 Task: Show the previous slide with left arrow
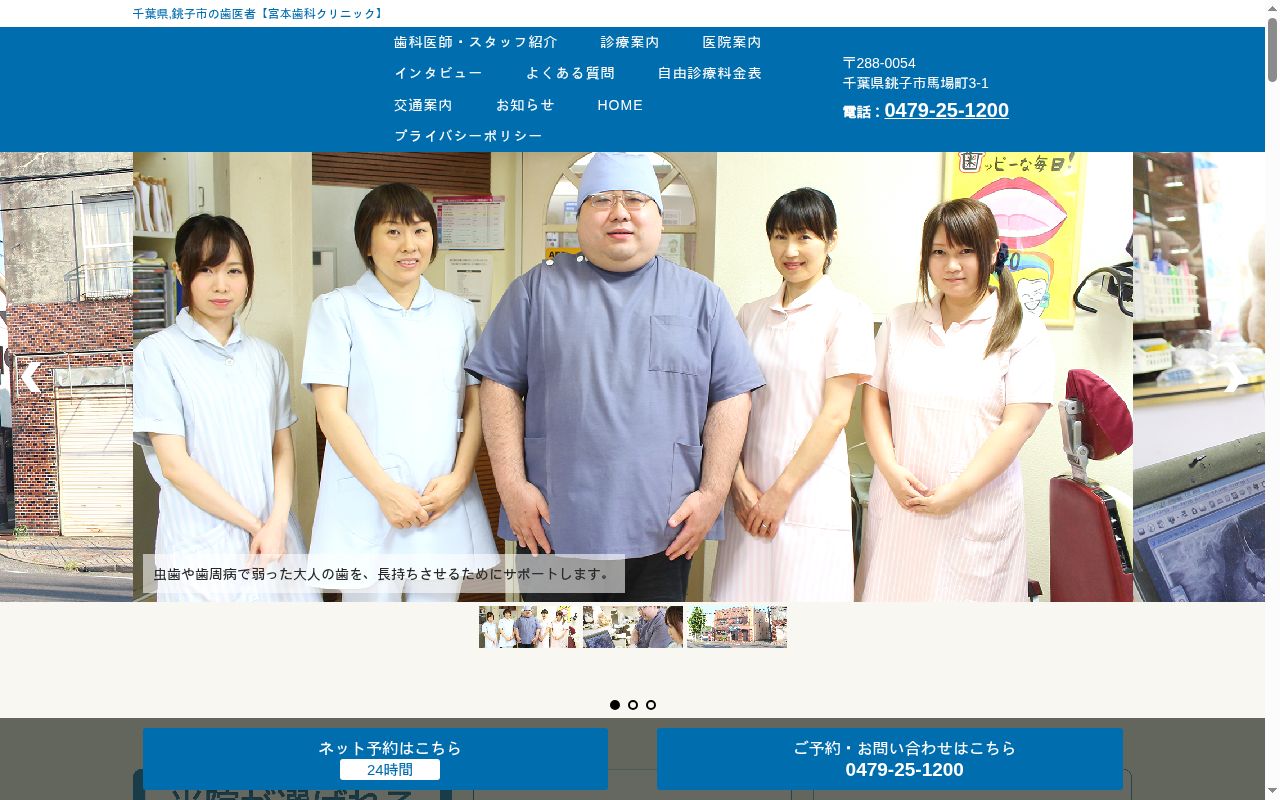click(x=30, y=377)
